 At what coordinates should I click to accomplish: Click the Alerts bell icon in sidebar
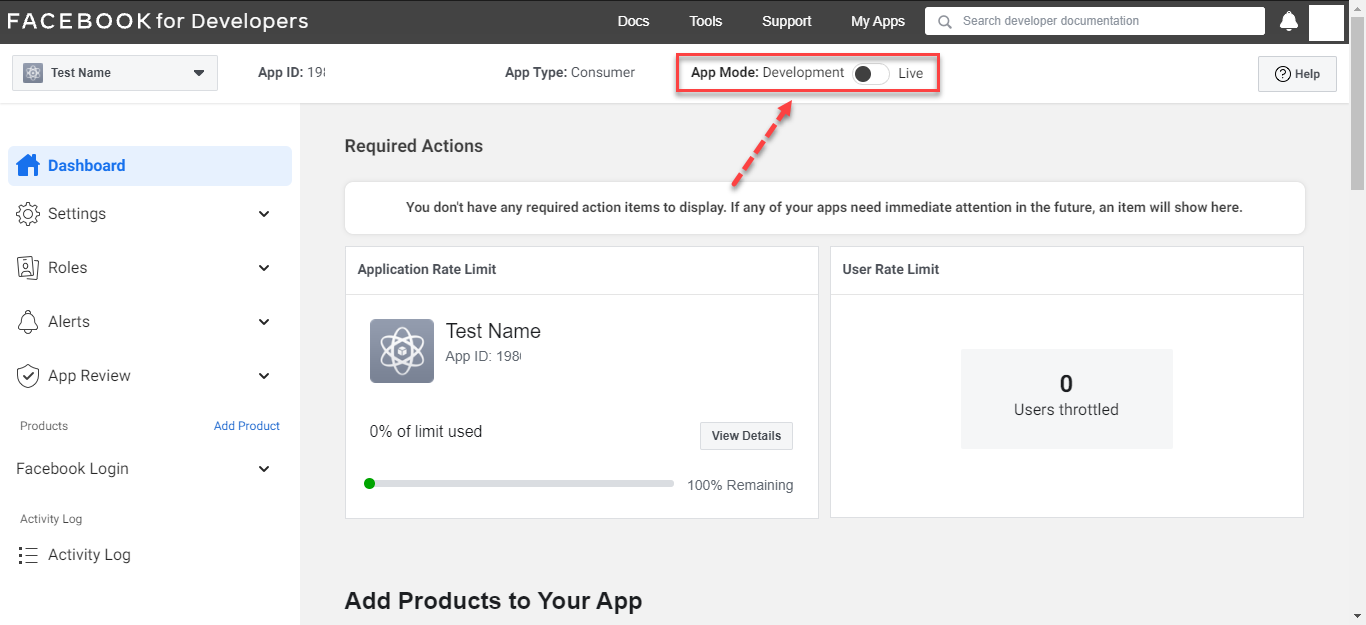pyautogui.click(x=28, y=322)
